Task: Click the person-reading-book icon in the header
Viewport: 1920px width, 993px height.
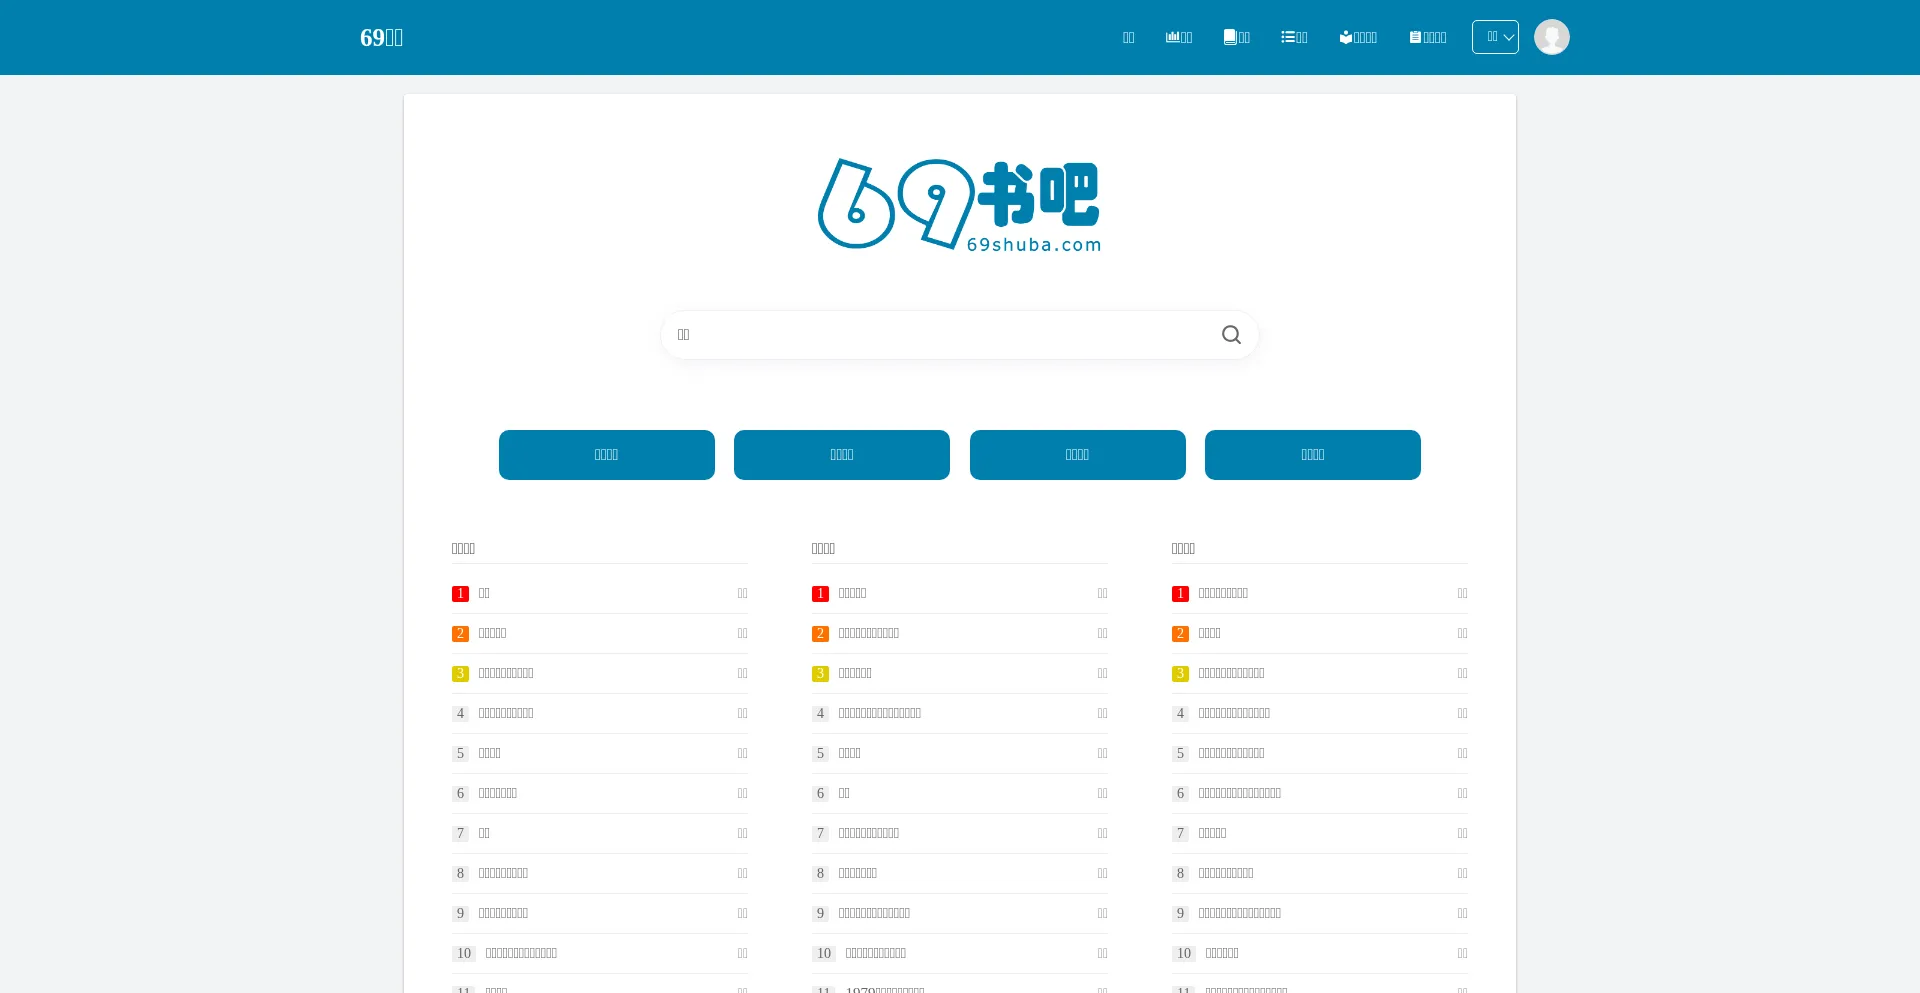Action: tap(1346, 37)
